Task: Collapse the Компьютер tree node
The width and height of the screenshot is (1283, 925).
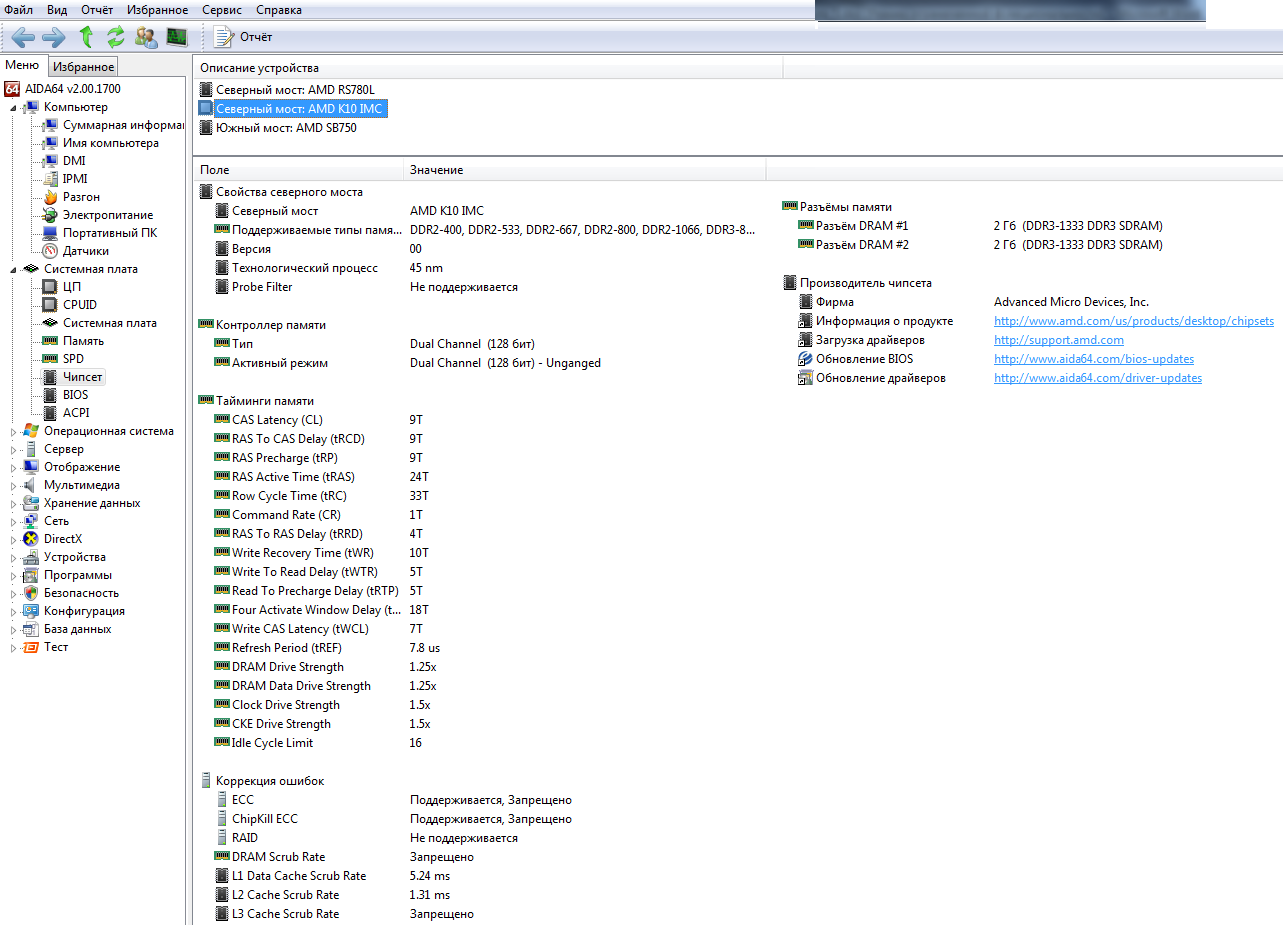Action: point(15,107)
